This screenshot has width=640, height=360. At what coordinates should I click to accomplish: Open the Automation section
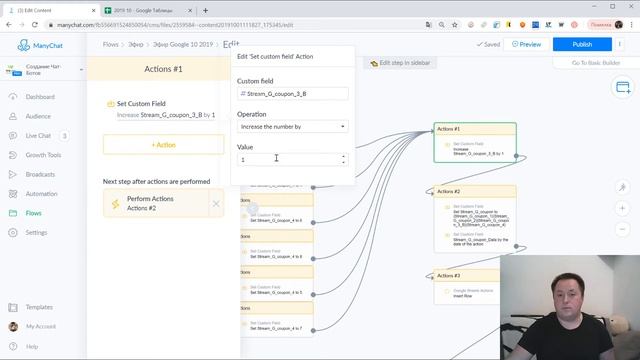(x=41, y=194)
